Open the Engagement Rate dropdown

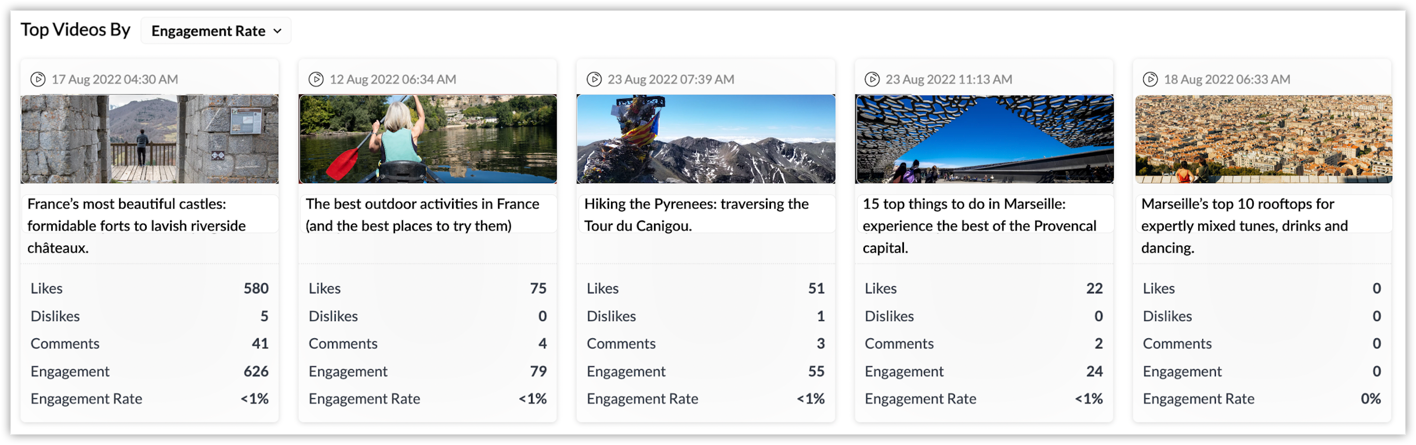(216, 31)
